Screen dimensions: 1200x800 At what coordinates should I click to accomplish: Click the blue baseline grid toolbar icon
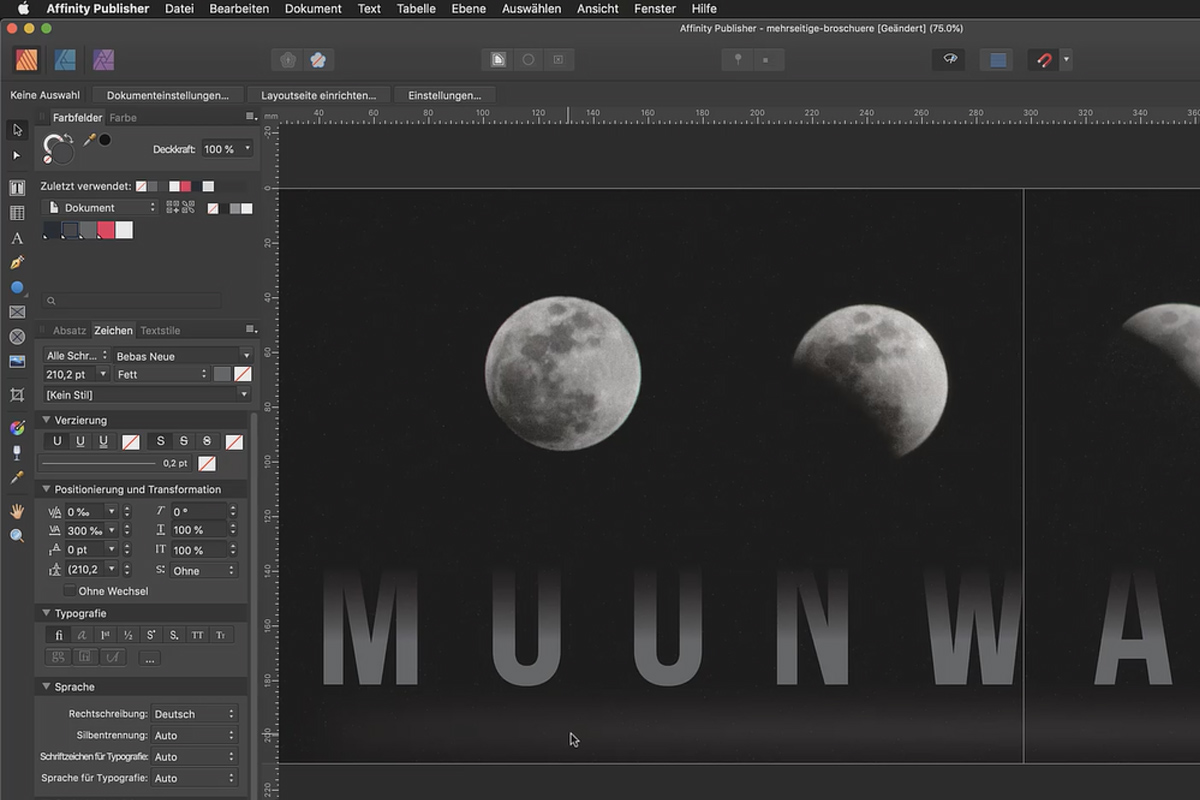click(x=997, y=60)
